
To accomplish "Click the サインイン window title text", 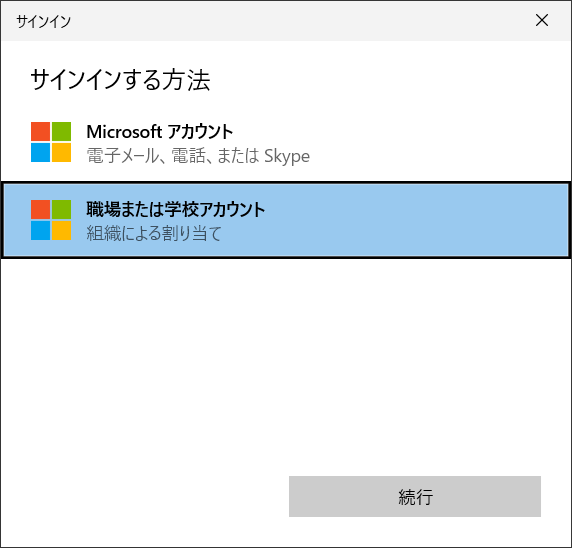I will pos(43,21).
